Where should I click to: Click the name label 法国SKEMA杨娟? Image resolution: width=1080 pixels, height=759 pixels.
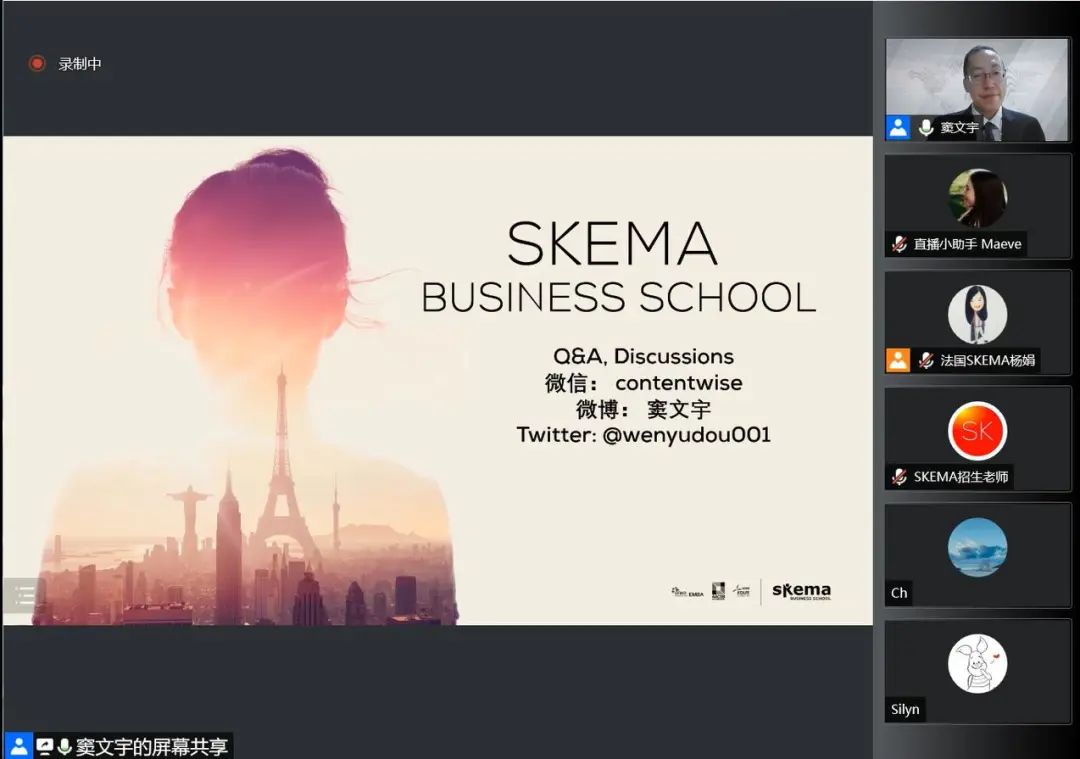[x=988, y=360]
